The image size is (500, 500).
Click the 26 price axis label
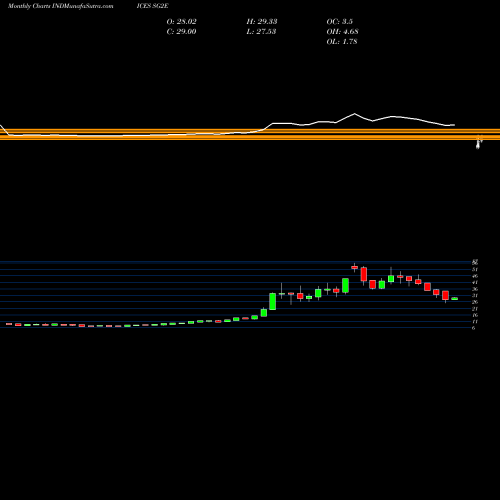[x=475, y=302]
